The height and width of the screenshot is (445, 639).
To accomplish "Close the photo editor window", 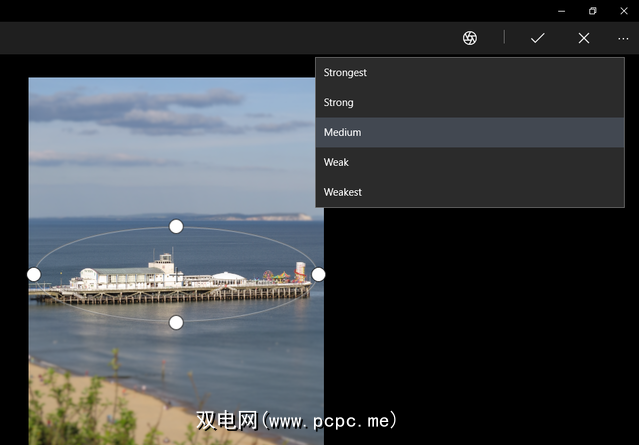I will coord(624,11).
